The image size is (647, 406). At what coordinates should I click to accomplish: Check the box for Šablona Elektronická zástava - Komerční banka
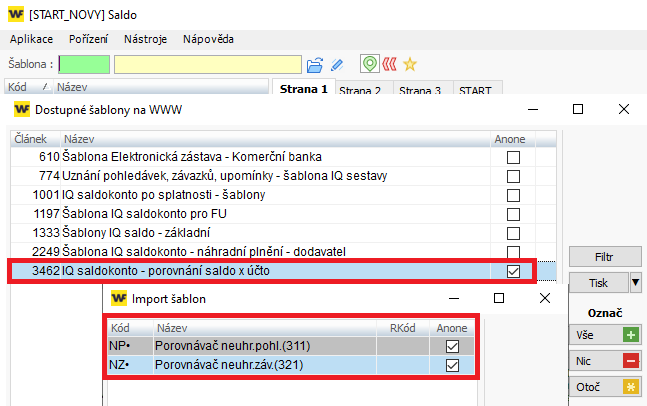click(x=513, y=158)
